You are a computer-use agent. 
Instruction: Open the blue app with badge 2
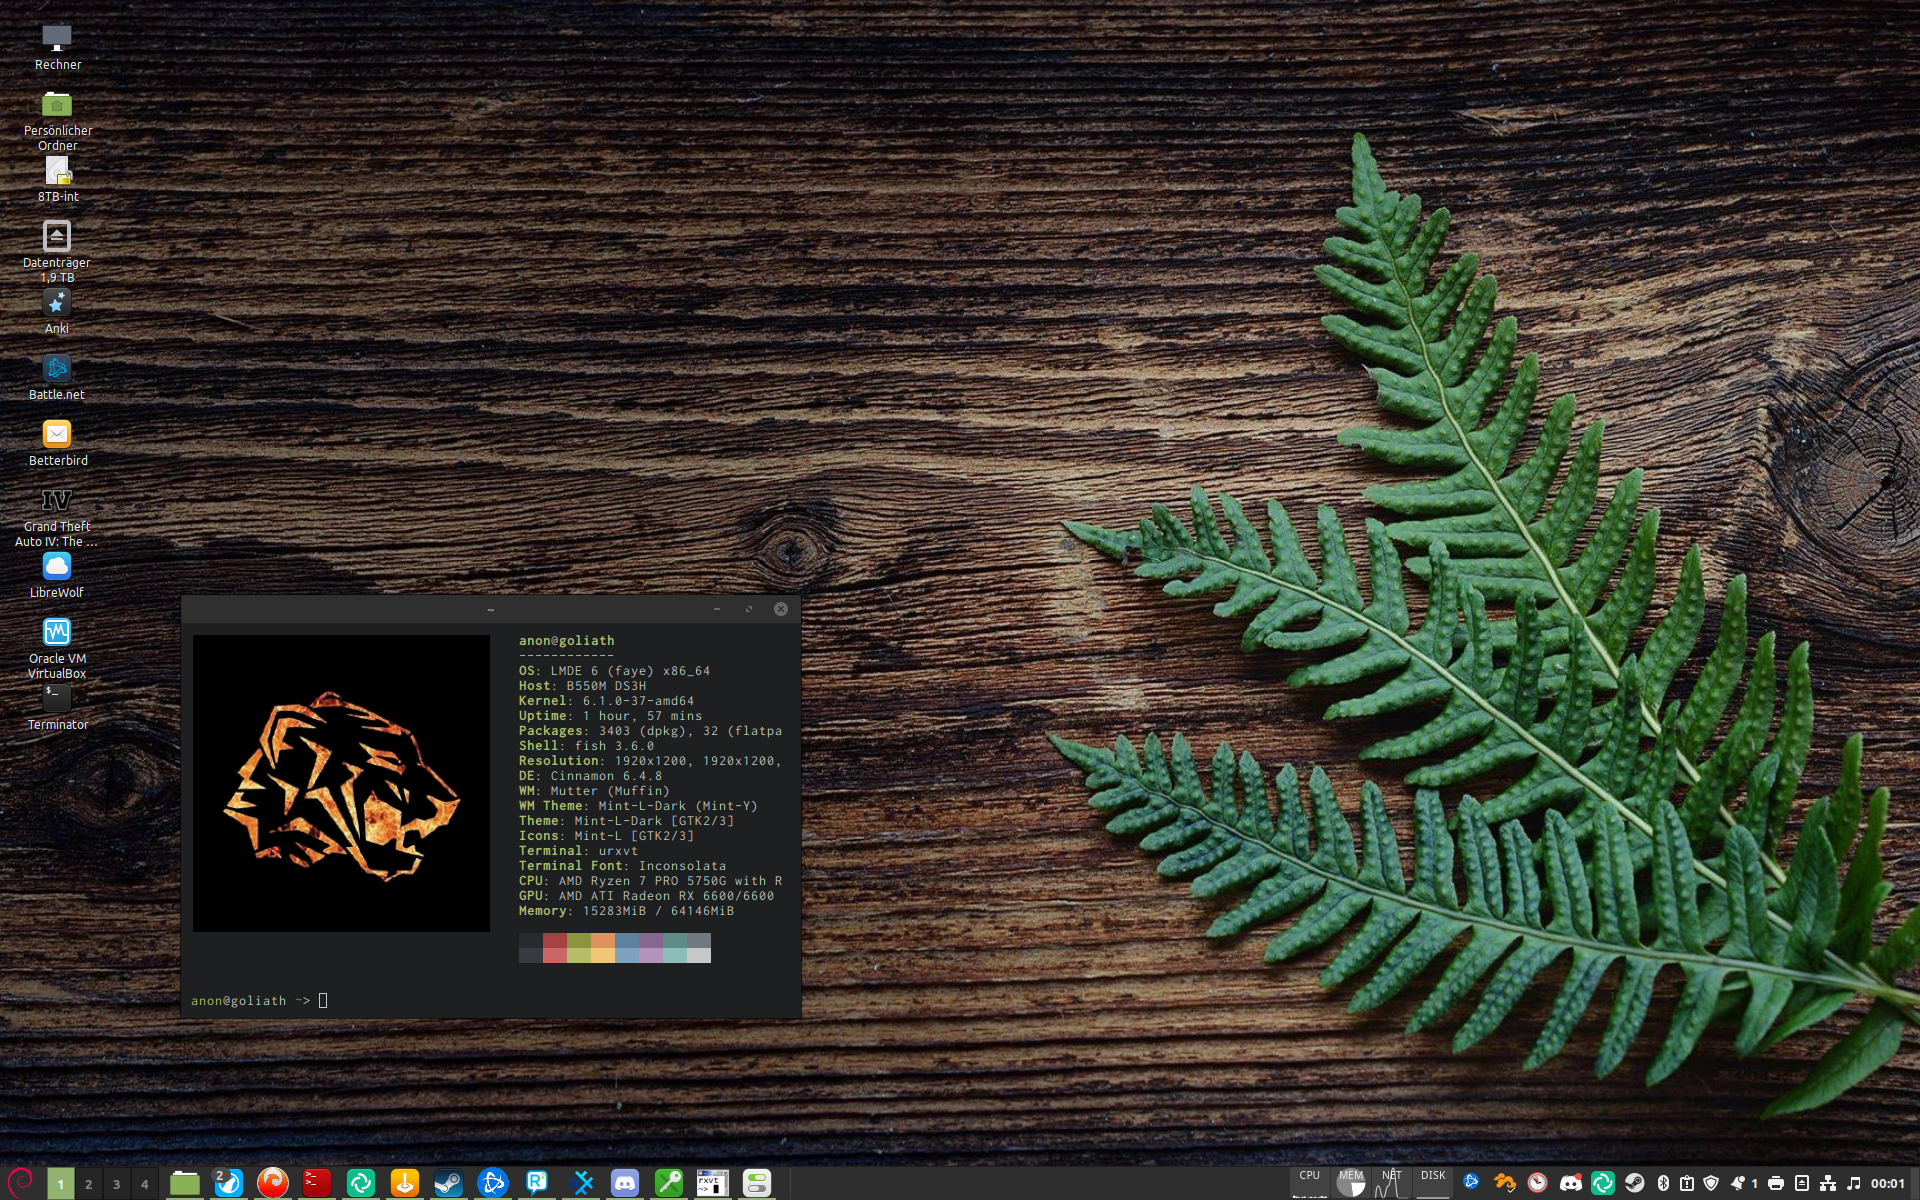pos(228,1183)
